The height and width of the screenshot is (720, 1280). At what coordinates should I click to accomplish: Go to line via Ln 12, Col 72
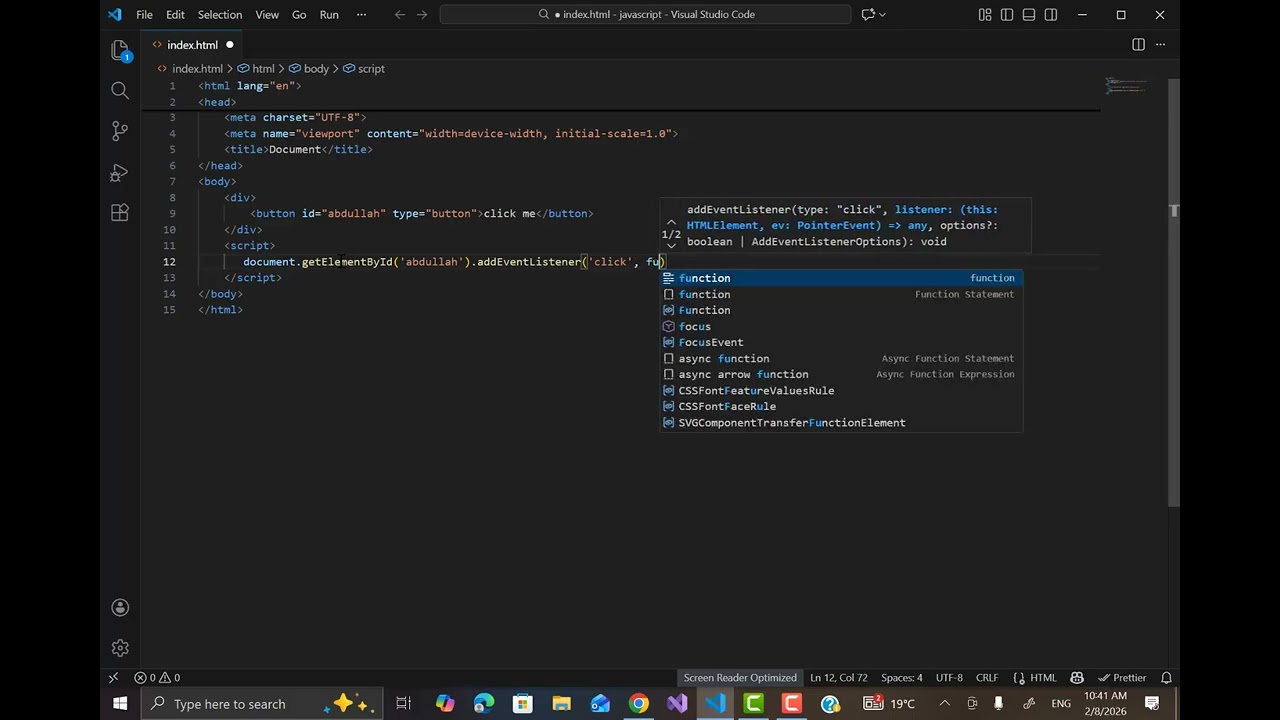838,677
